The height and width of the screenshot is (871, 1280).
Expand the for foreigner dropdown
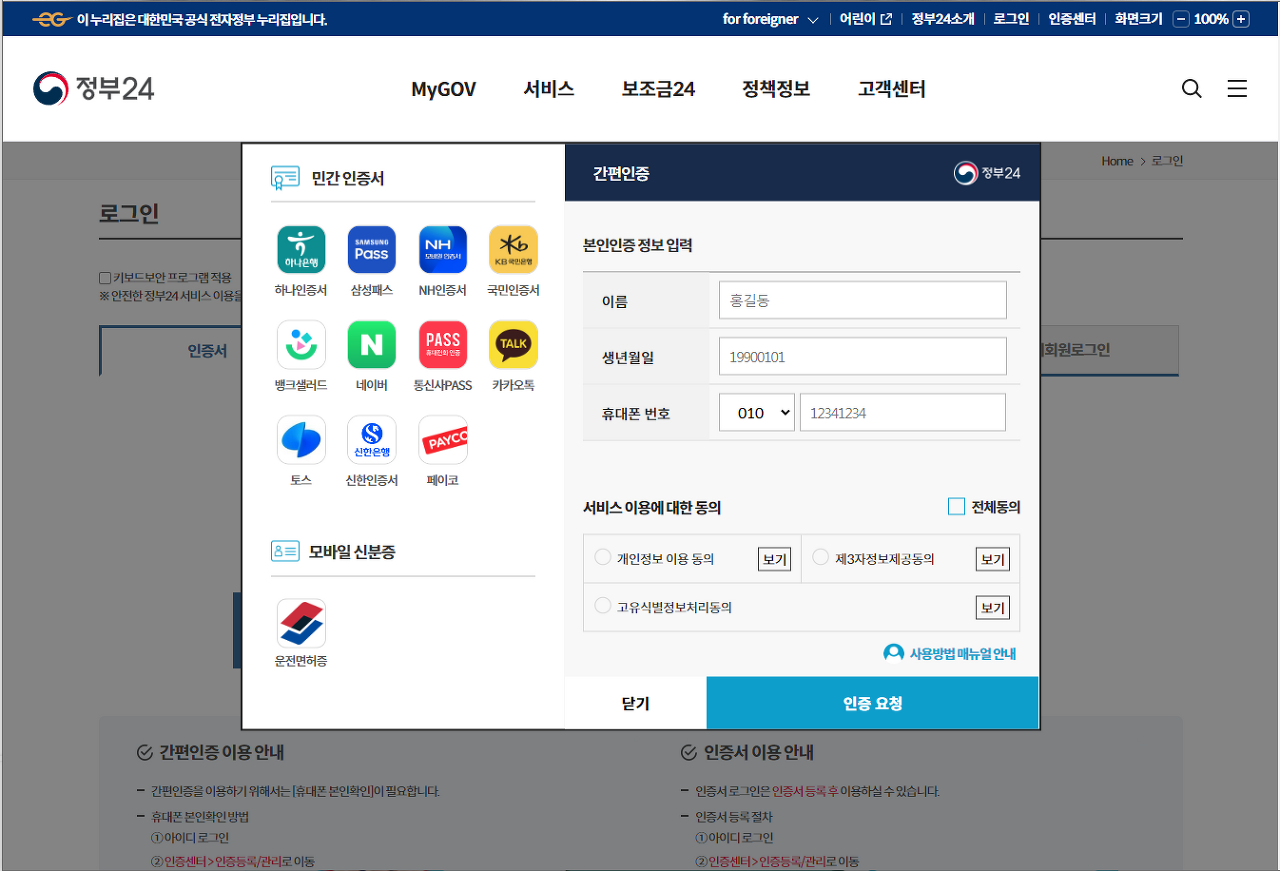point(770,19)
